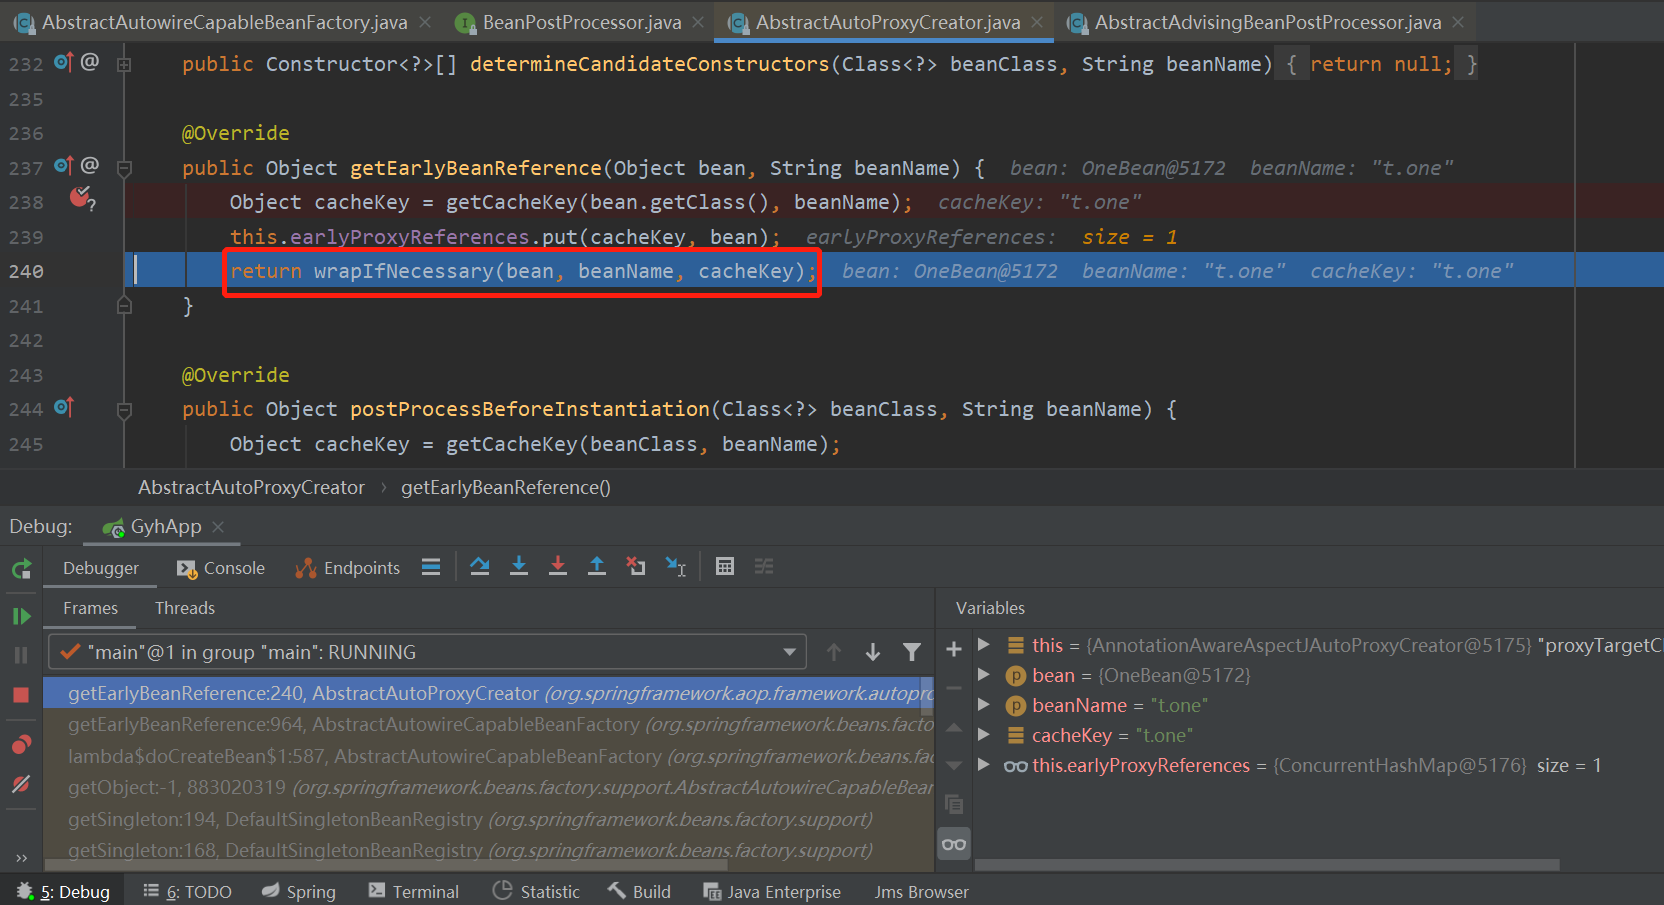Viewport: 1664px width, 905px height.
Task: Select previous frame up arrow
Action: click(x=834, y=652)
